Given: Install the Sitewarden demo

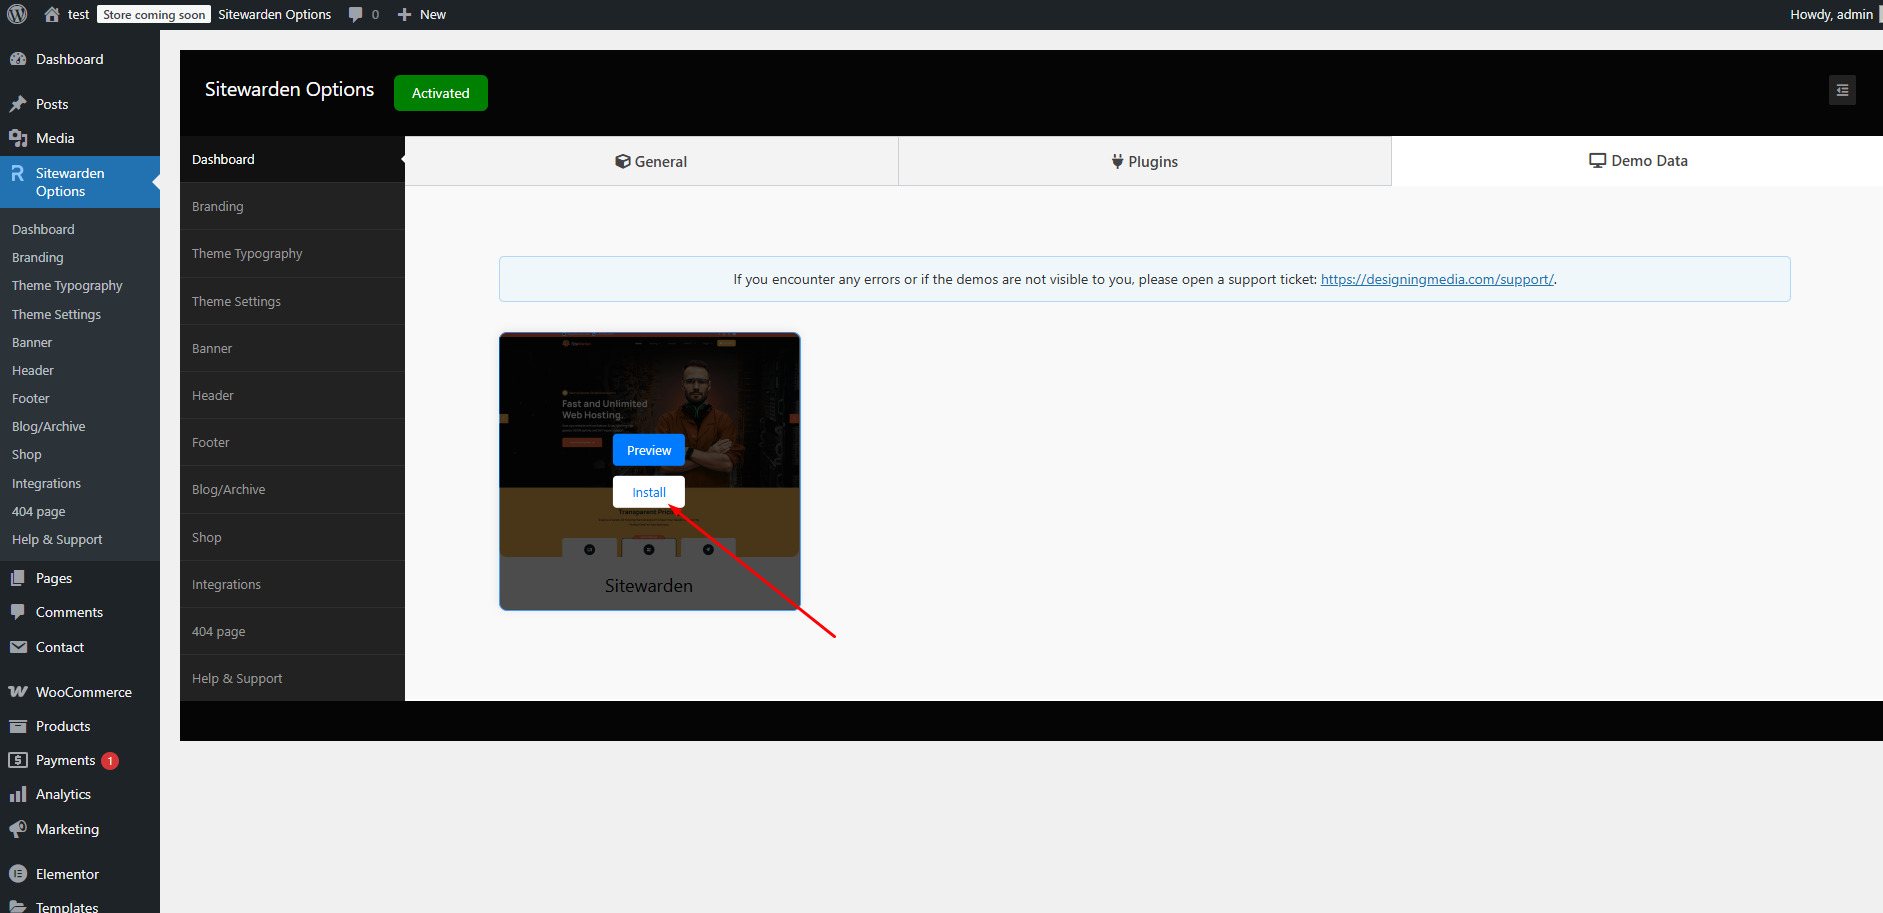Looking at the screenshot, I should click(x=649, y=492).
